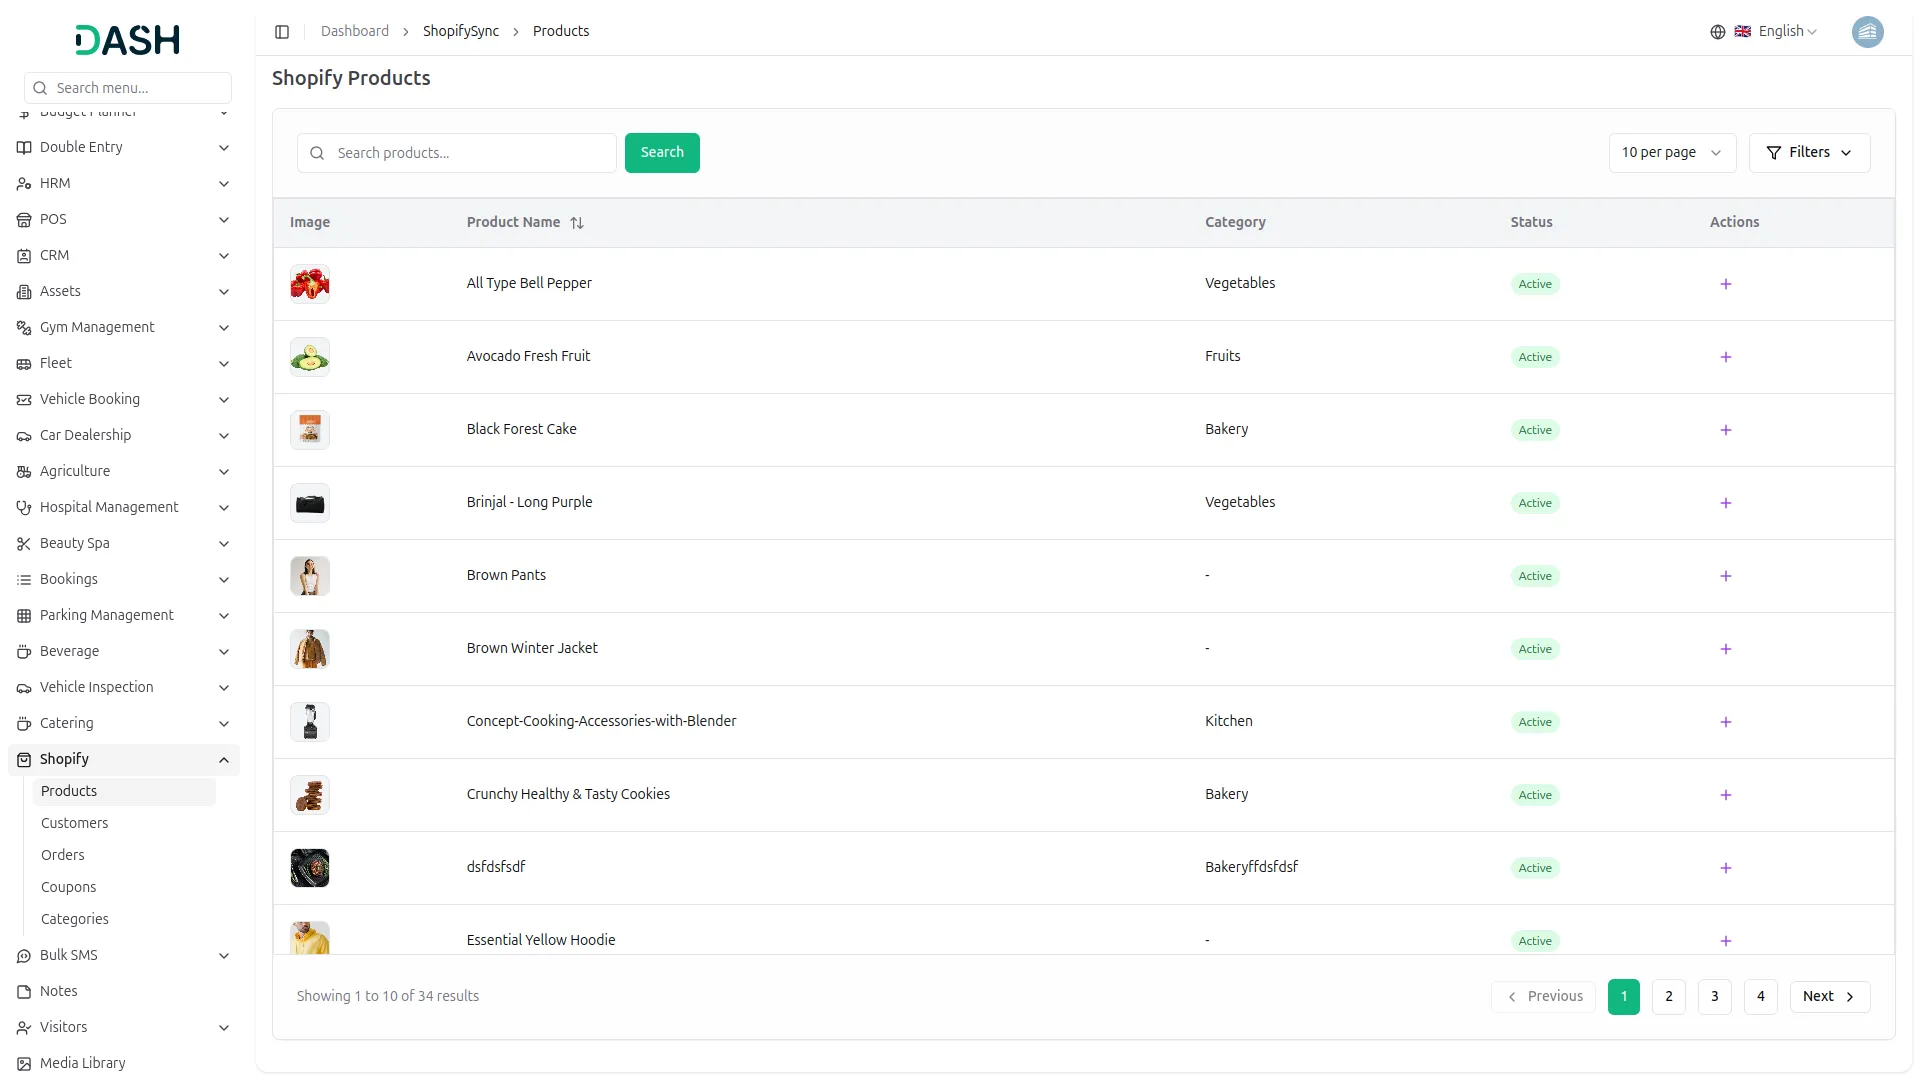Click the plus icon for Brinjal - Long Purple

pyautogui.click(x=1726, y=503)
